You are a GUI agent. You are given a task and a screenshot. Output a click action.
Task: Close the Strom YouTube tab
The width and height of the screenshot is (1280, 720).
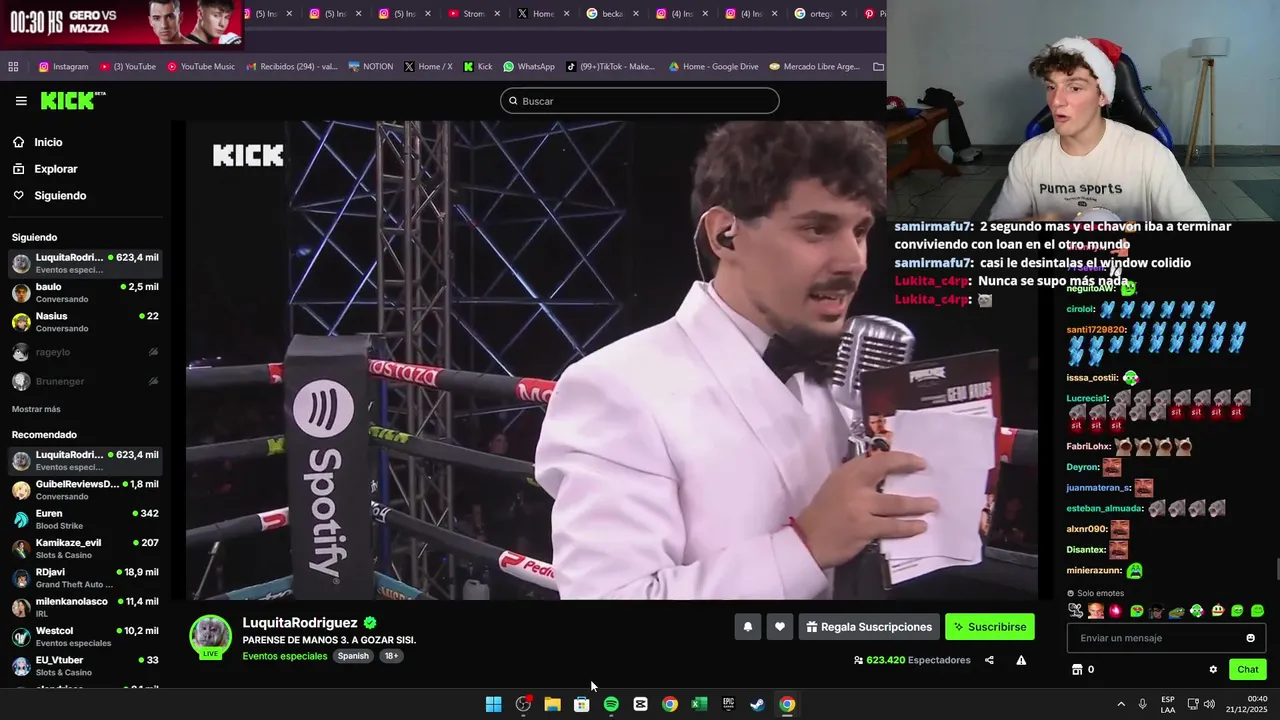[498, 14]
